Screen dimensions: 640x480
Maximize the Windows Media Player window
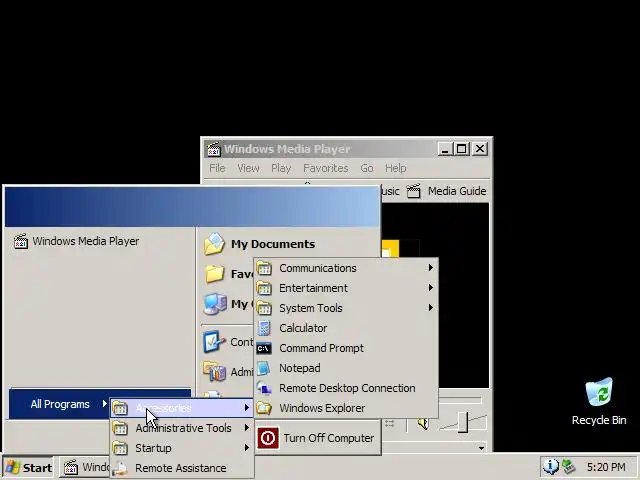pyautogui.click(x=462, y=149)
